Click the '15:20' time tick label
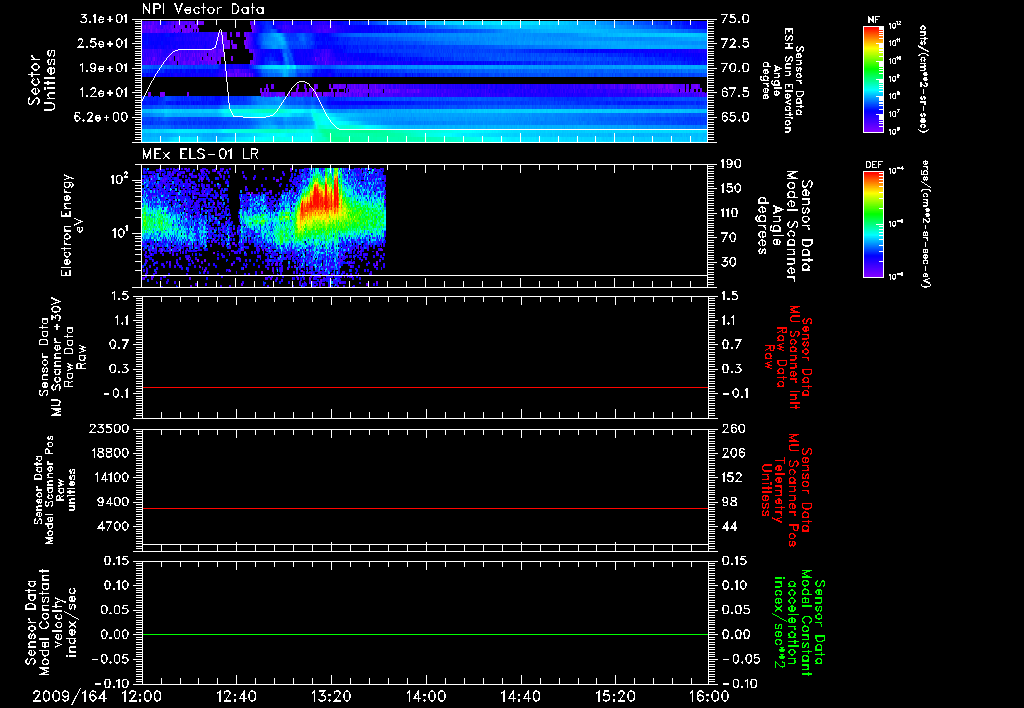The width and height of the screenshot is (1024, 708). (615, 696)
